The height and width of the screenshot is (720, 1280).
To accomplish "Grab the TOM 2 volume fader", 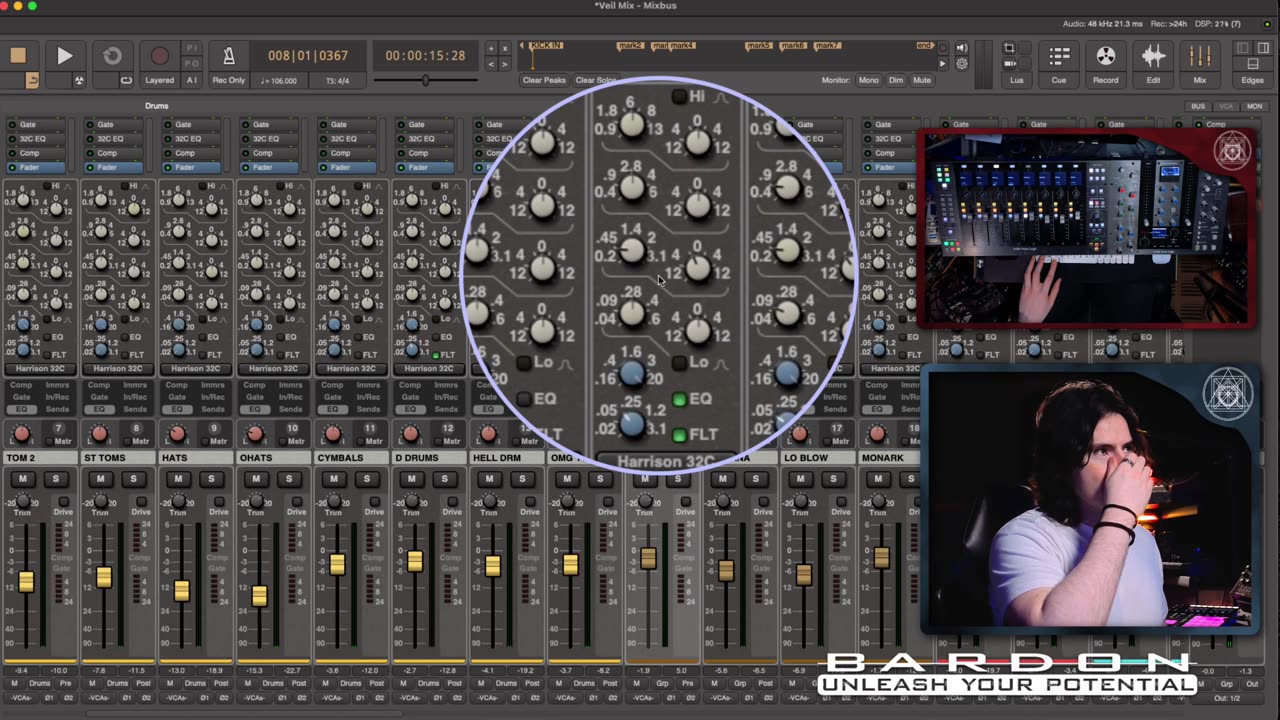I will pyautogui.click(x=26, y=581).
